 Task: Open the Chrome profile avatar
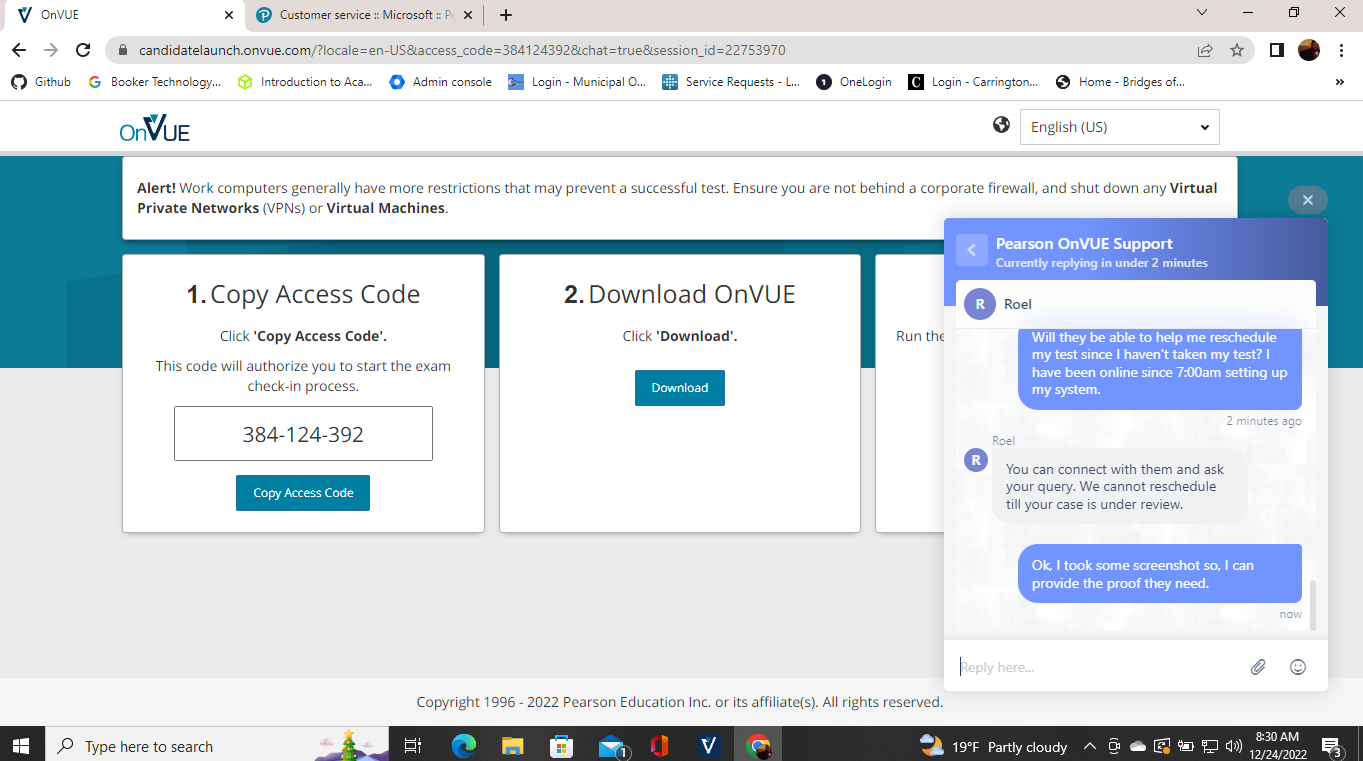1308,48
